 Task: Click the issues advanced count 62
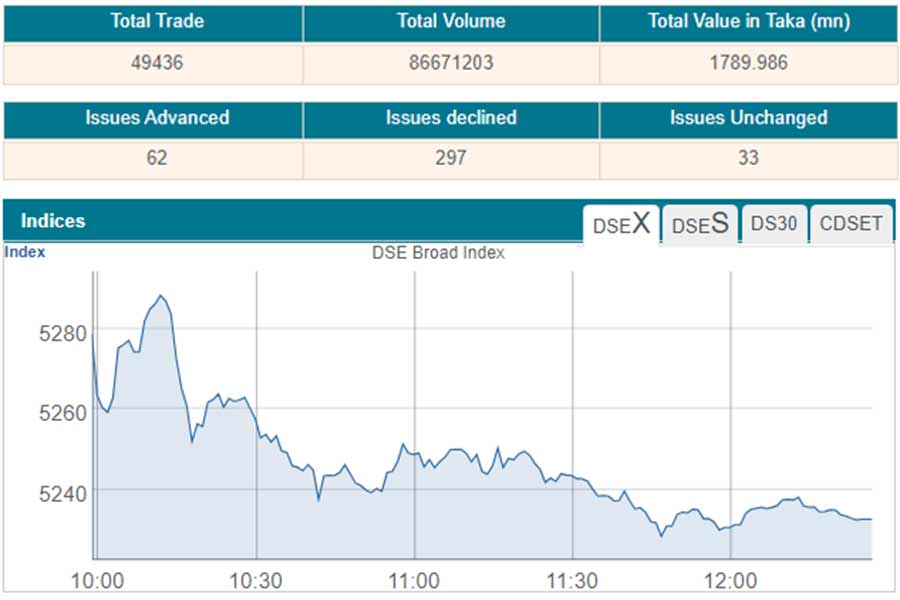pos(156,158)
